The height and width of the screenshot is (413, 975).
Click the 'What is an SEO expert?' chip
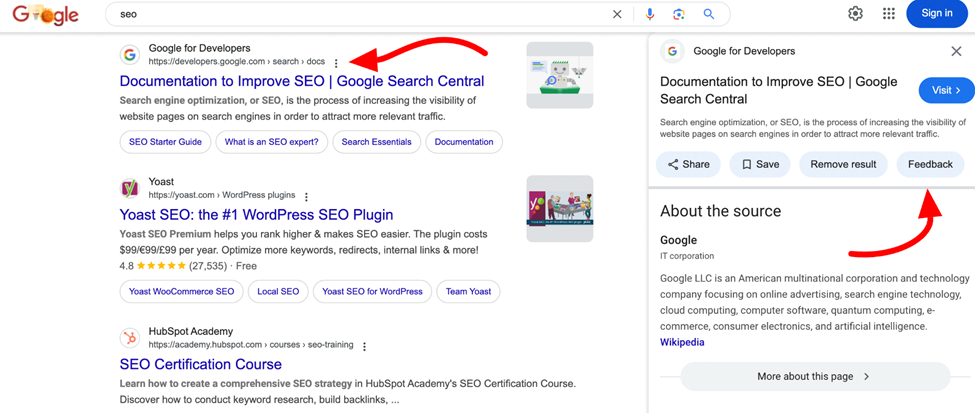(x=272, y=142)
